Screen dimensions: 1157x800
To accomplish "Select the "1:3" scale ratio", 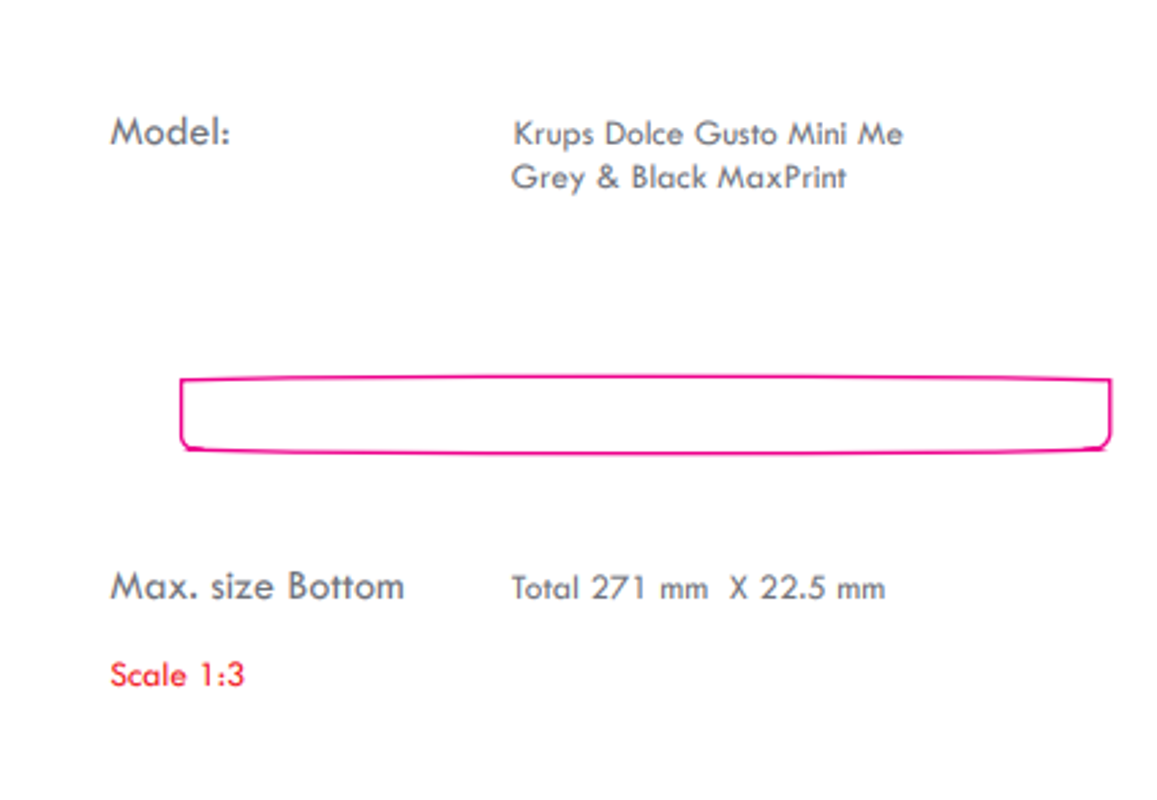I will [222, 675].
